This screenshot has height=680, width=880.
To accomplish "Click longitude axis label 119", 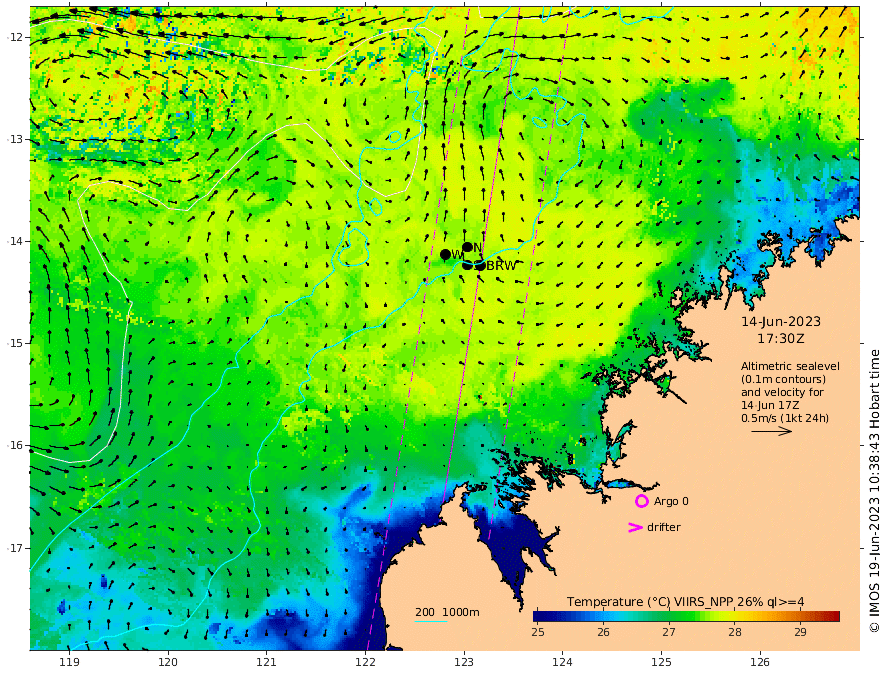I will tap(69, 662).
